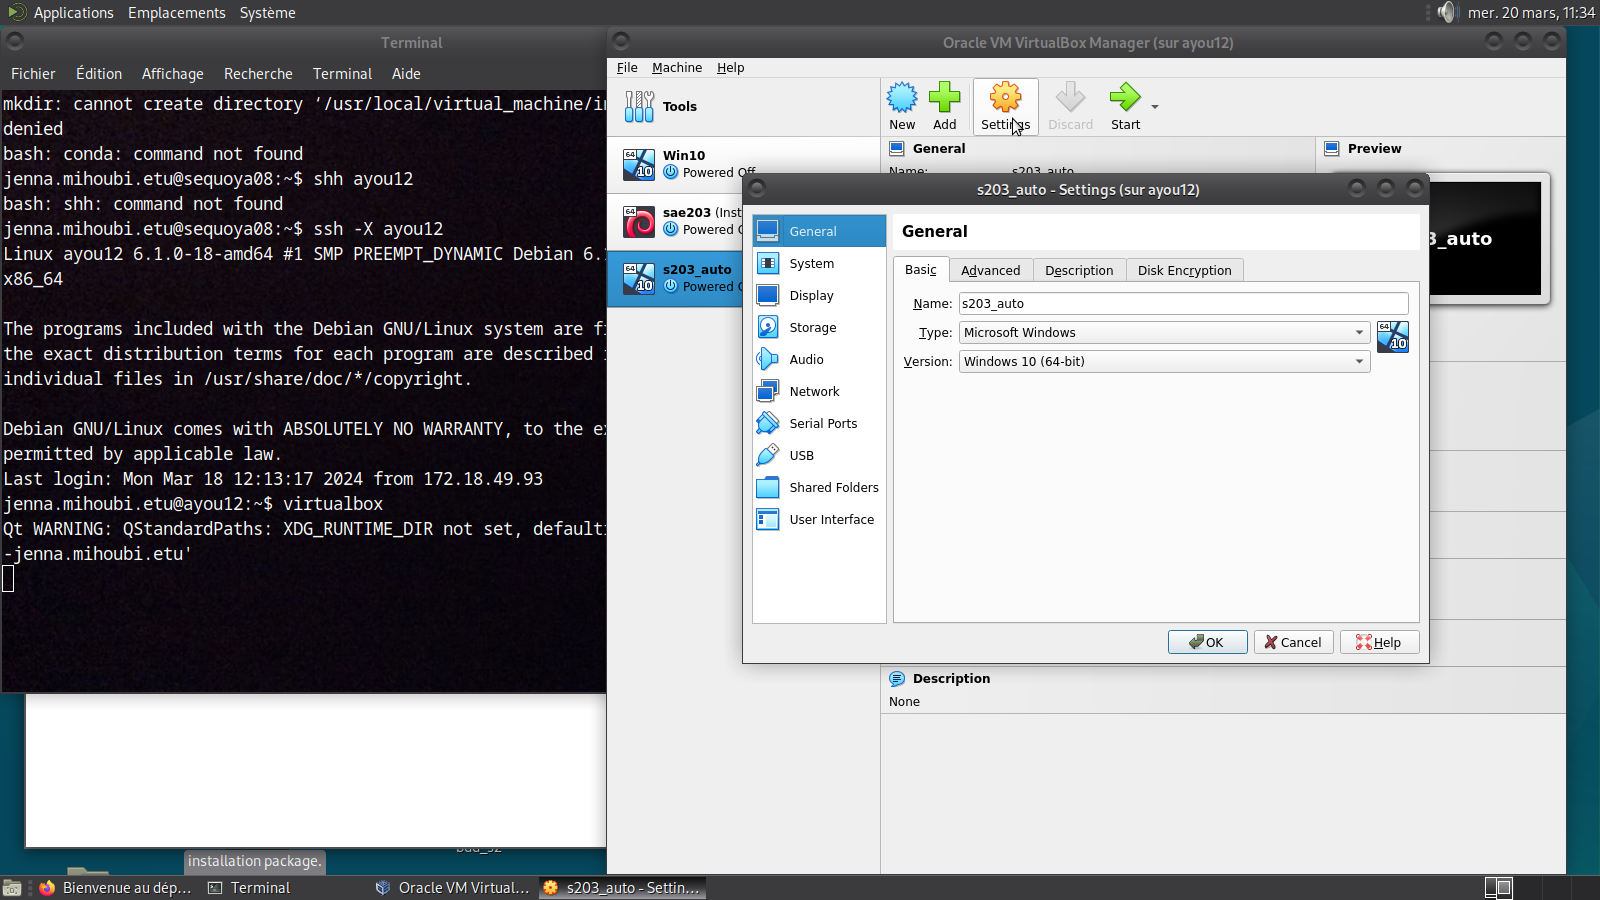Open the Machine menu in VirtualBox Manager
The image size is (1600, 900).
[x=677, y=68]
